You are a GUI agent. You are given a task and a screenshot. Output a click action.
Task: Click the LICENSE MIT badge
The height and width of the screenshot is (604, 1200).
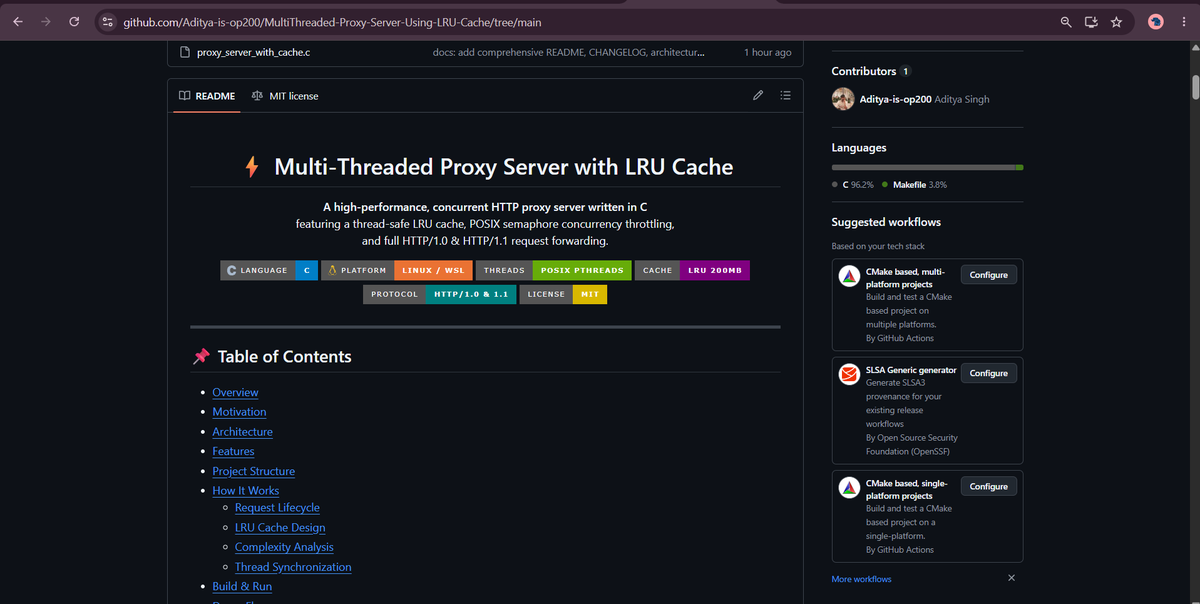[x=563, y=294]
